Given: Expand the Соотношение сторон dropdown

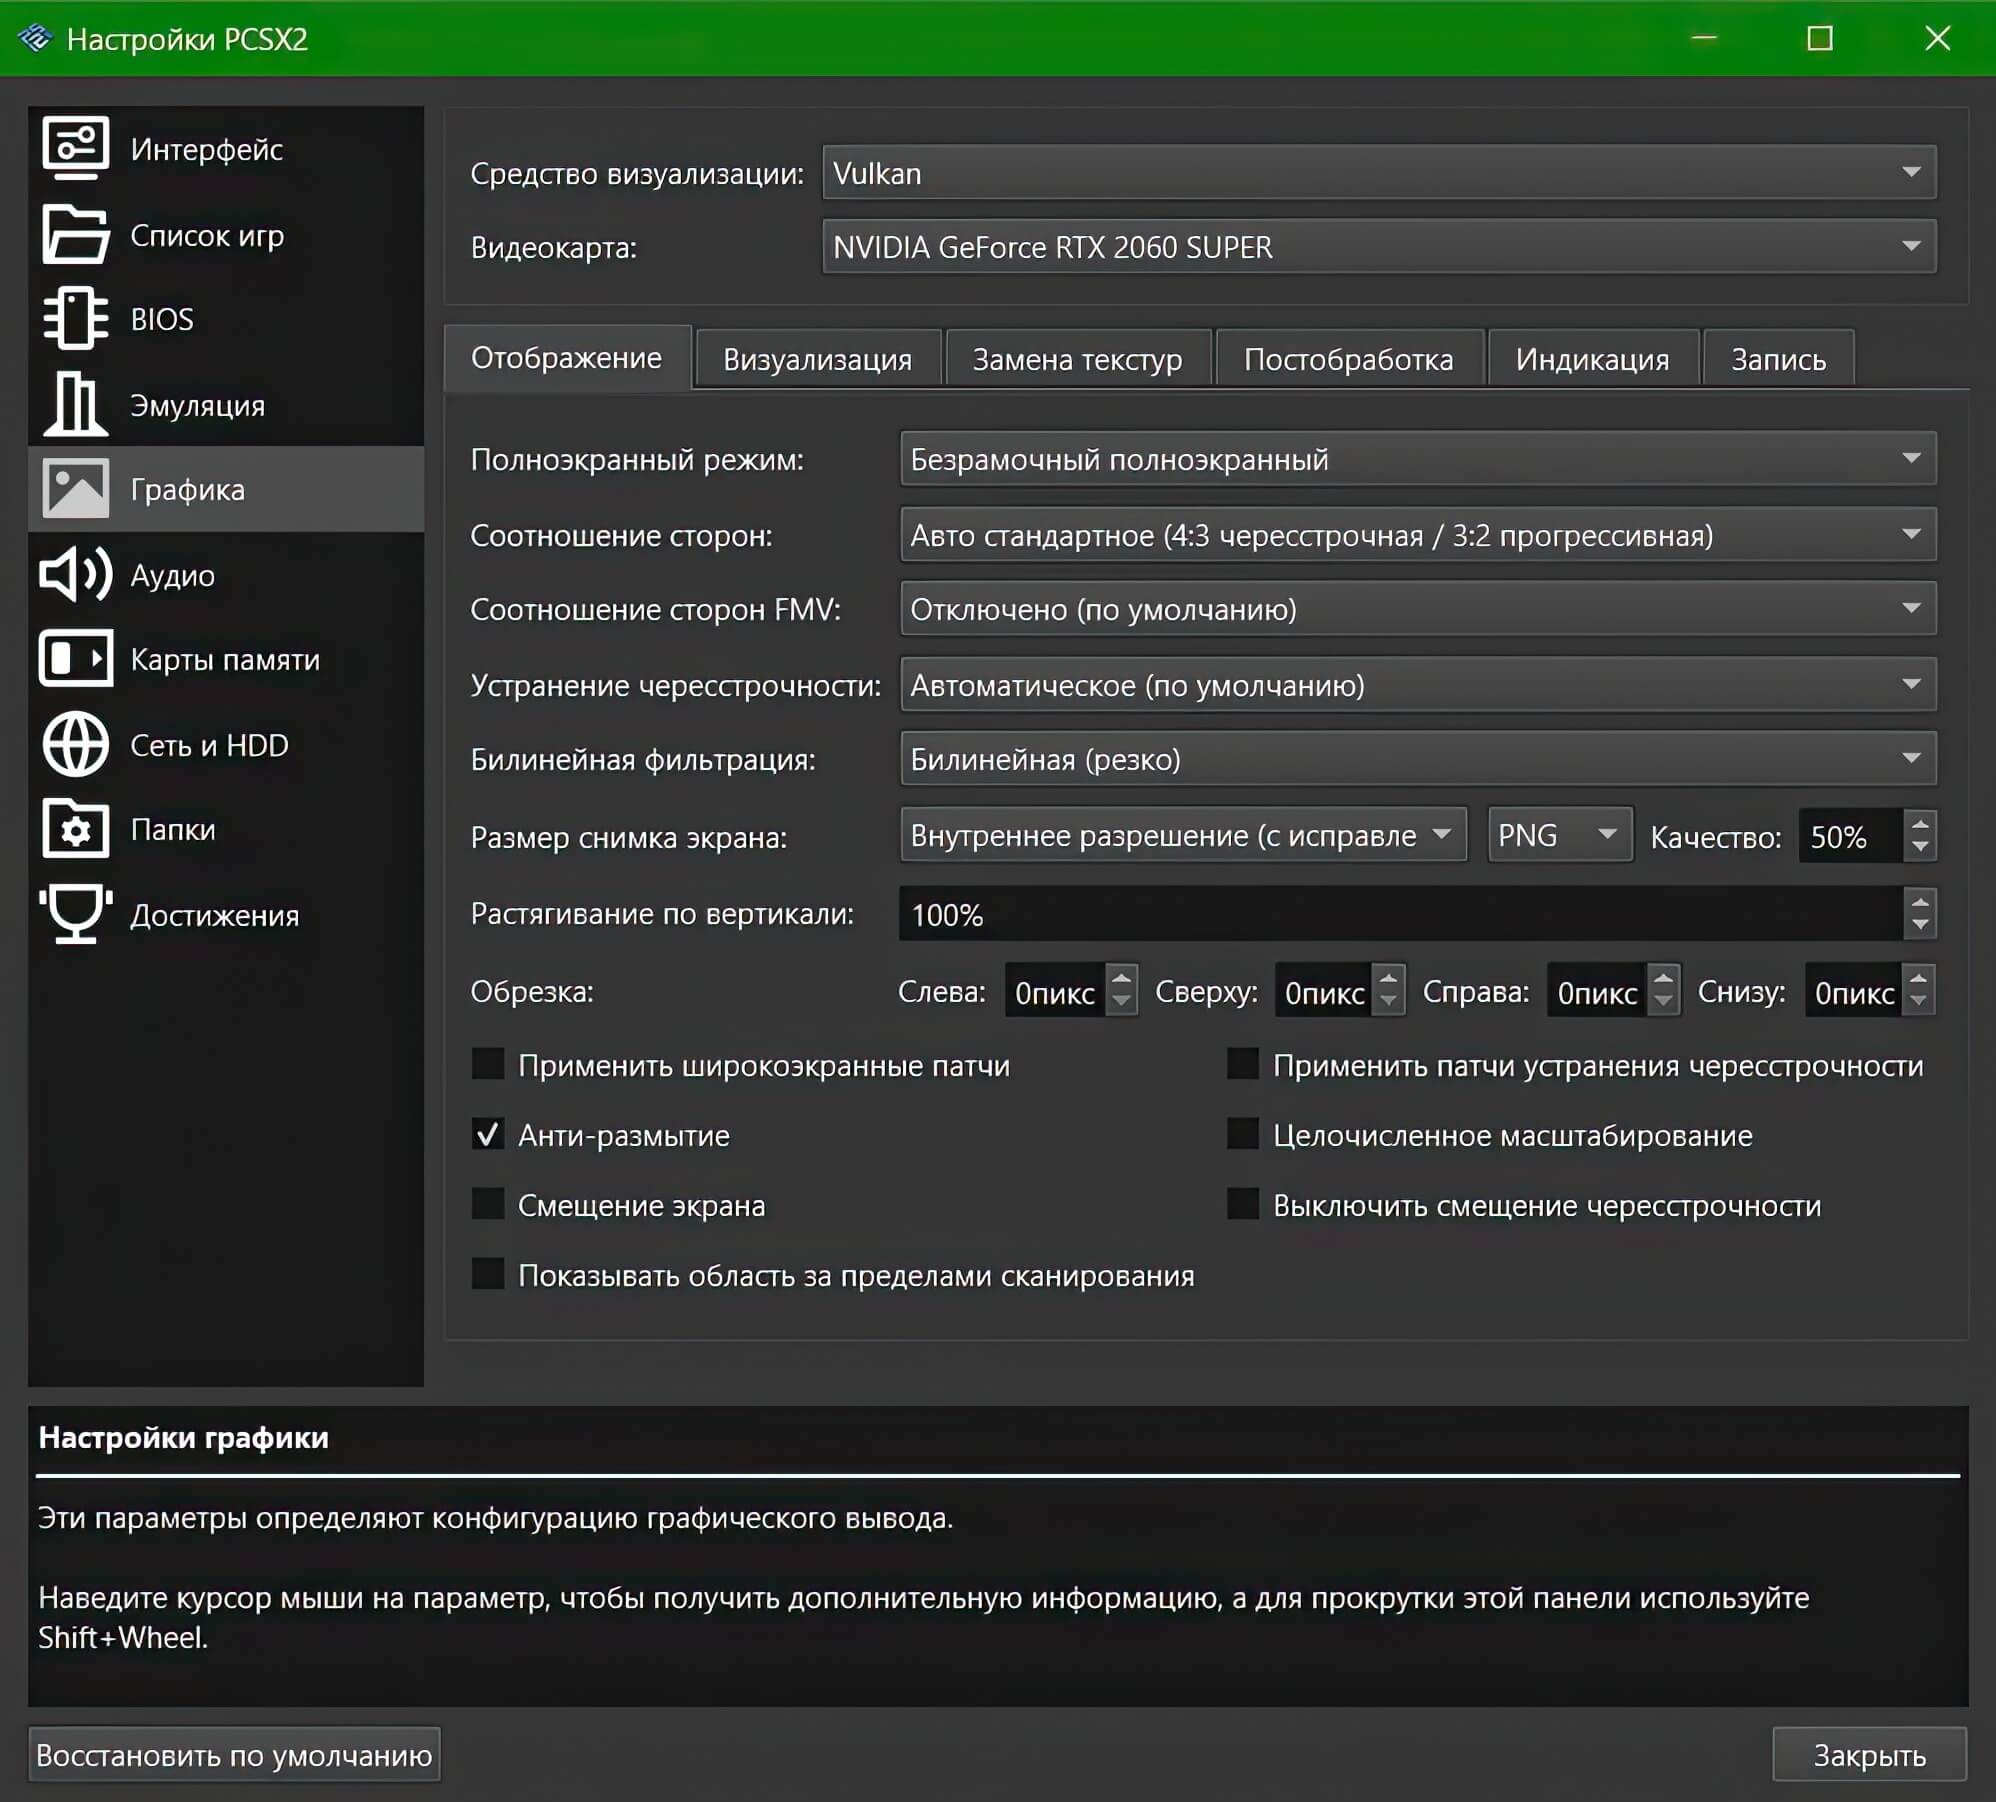Looking at the screenshot, I should click(1418, 534).
